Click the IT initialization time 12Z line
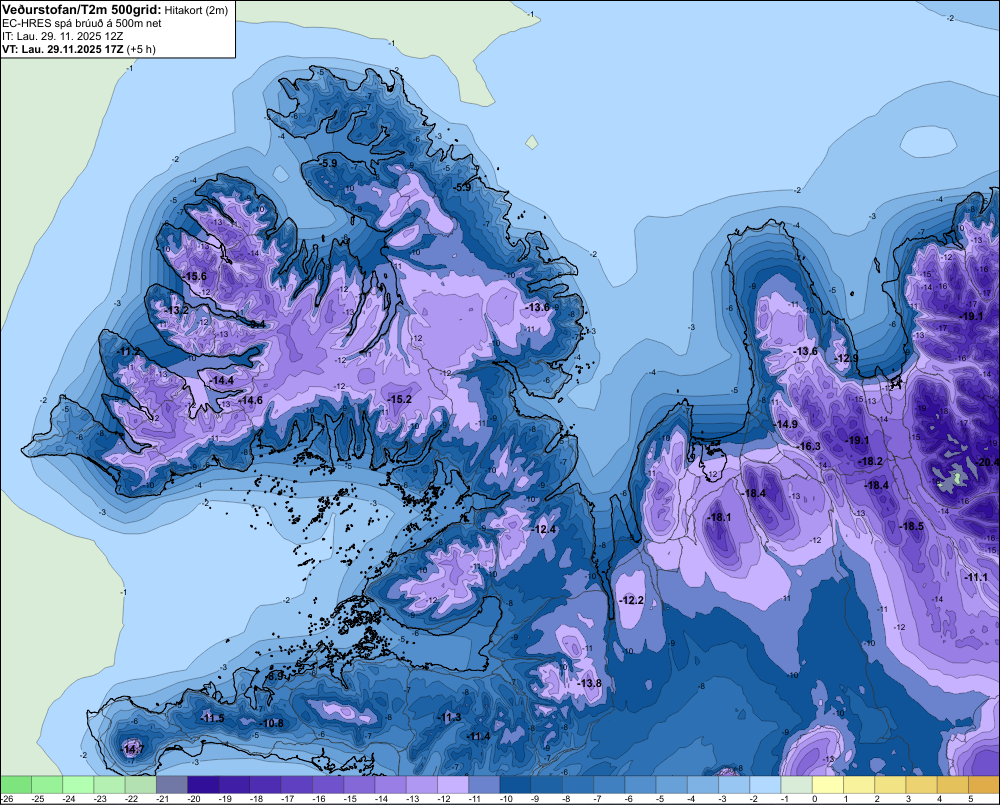The height and width of the screenshot is (805, 1000). pyautogui.click(x=62, y=36)
